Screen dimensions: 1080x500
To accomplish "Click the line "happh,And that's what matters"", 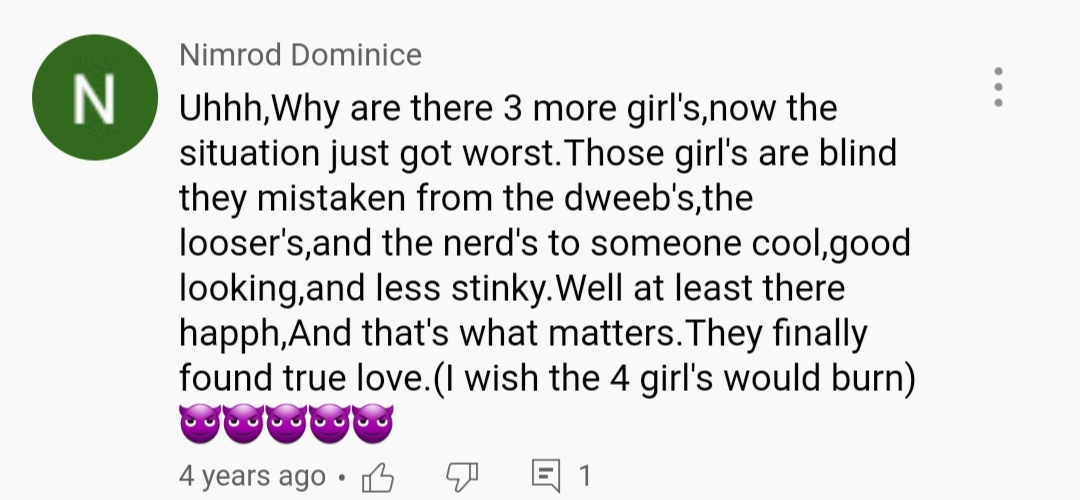I will 523,333.
